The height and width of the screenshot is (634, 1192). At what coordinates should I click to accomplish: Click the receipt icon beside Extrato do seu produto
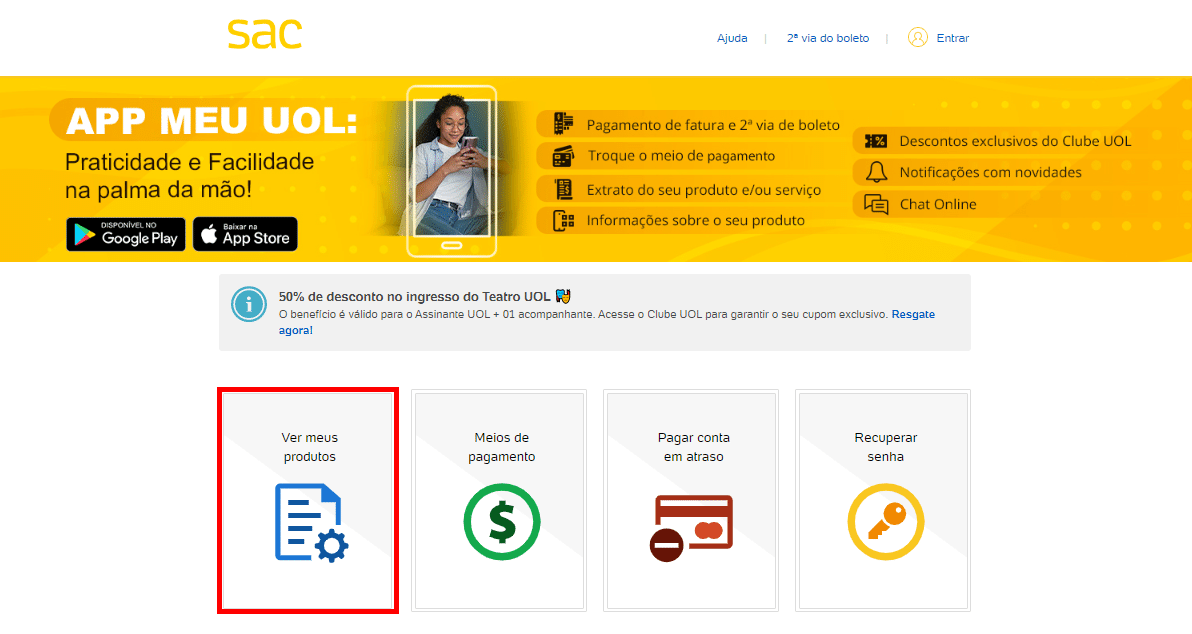click(563, 189)
